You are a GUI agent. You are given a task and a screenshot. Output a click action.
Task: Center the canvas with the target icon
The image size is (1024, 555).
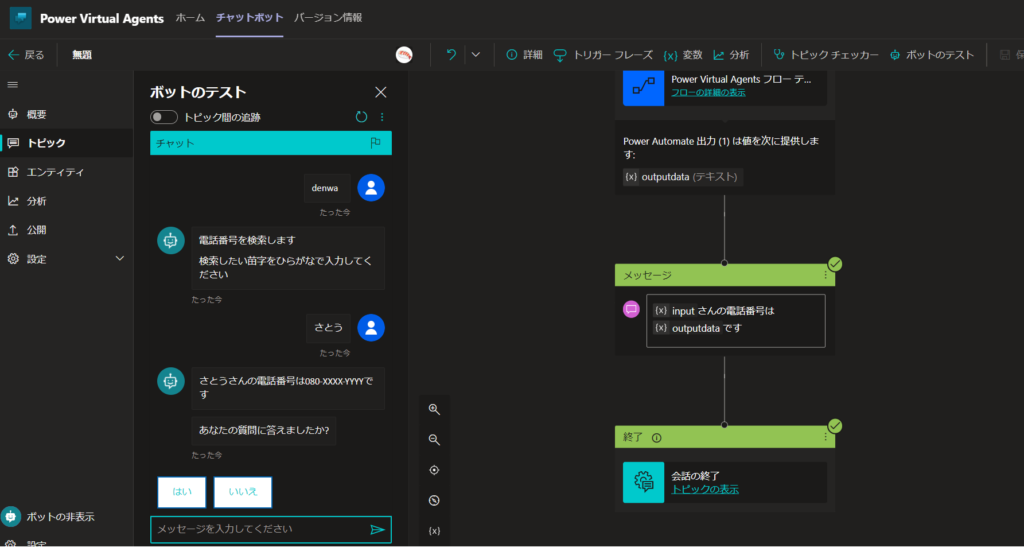tap(434, 470)
